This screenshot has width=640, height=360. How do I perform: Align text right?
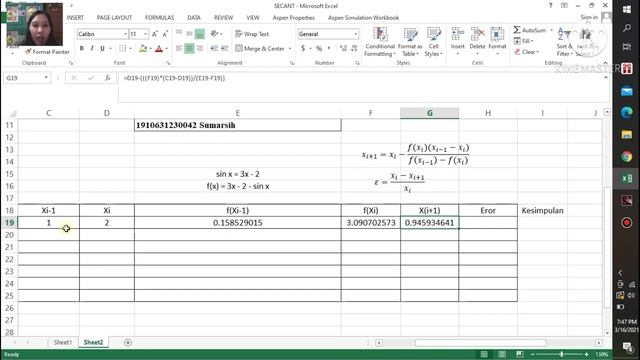[200, 49]
